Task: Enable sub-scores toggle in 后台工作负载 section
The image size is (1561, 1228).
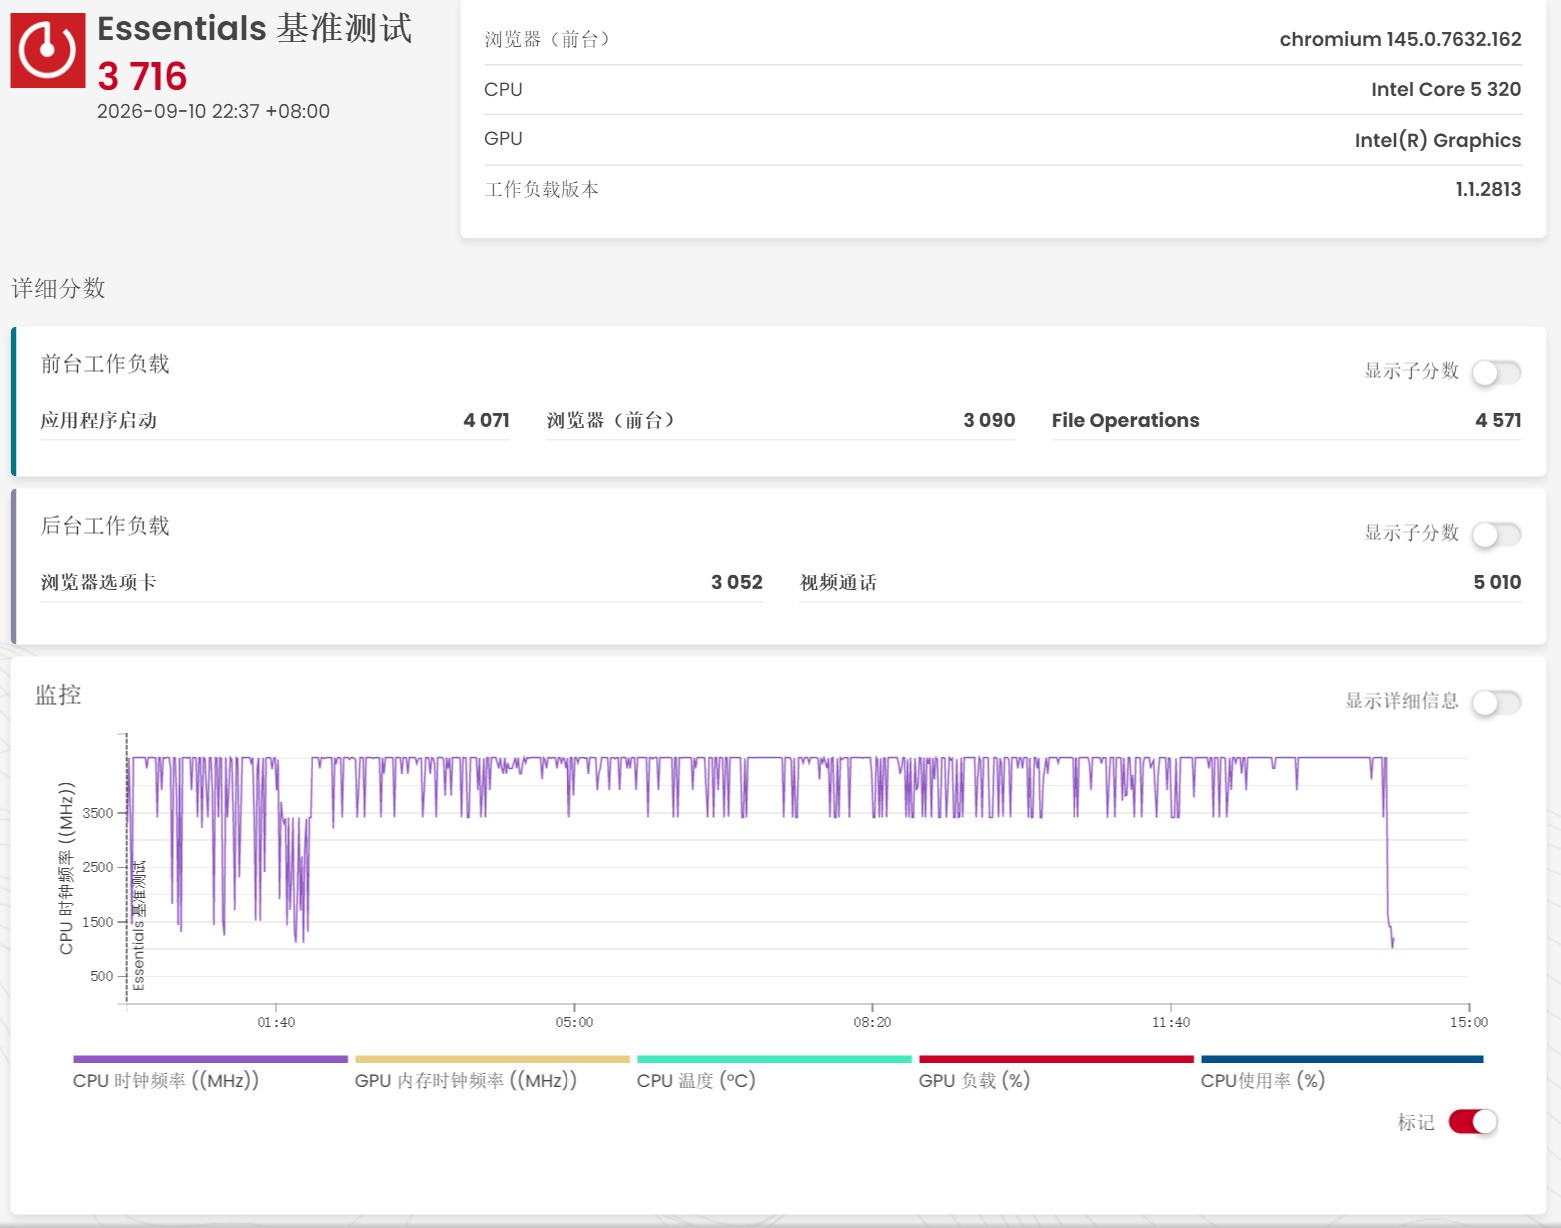Action: point(1496,534)
